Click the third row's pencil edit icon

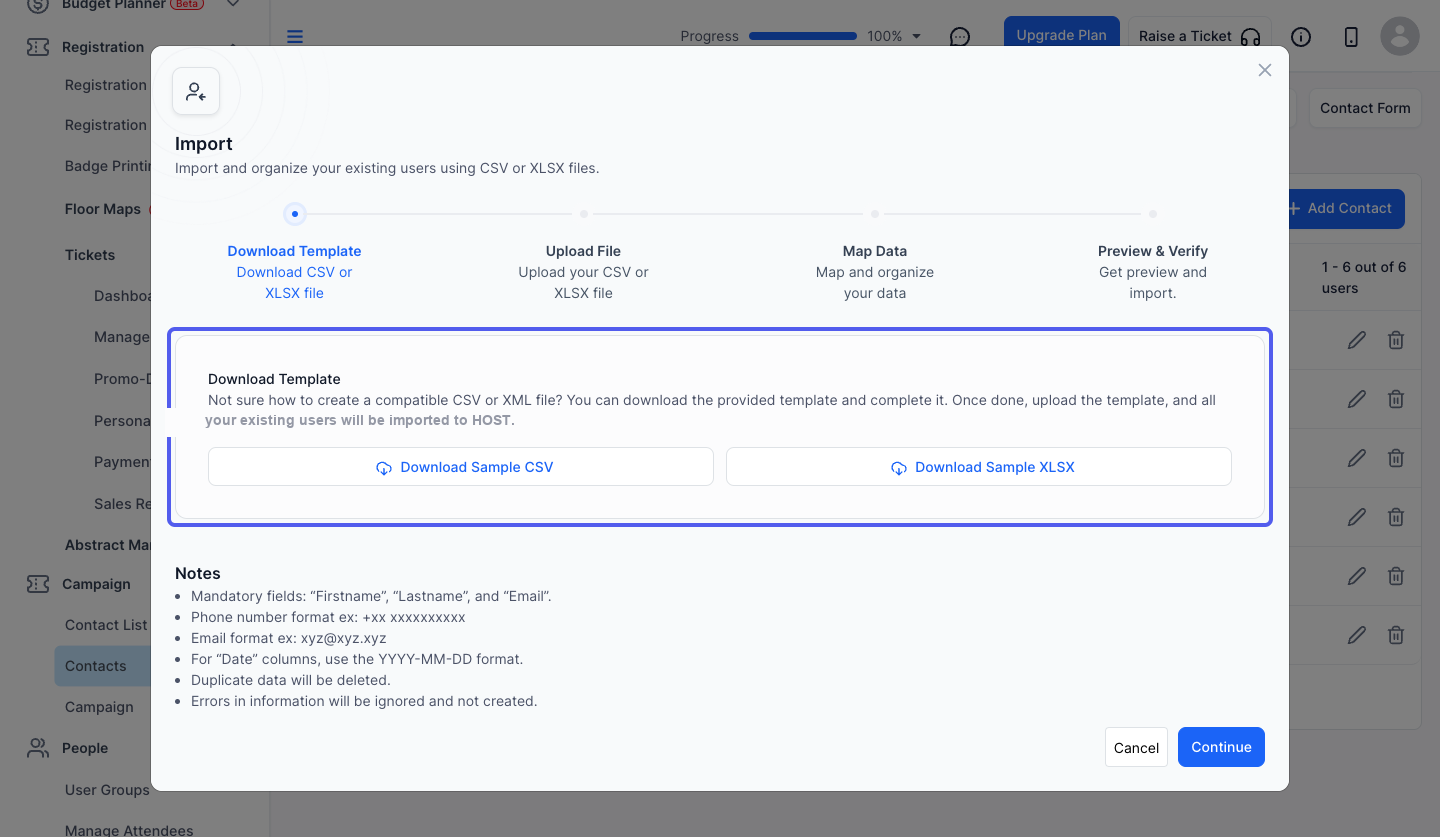(x=1357, y=458)
